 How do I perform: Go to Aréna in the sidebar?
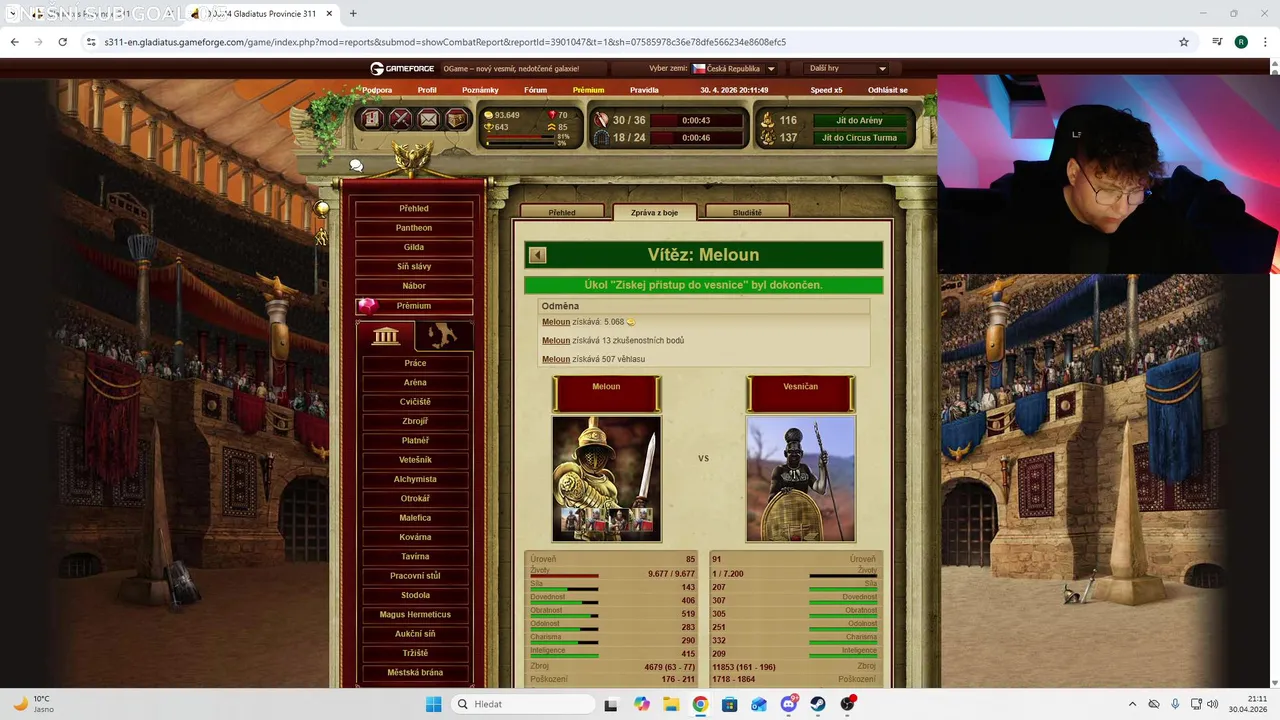(415, 382)
